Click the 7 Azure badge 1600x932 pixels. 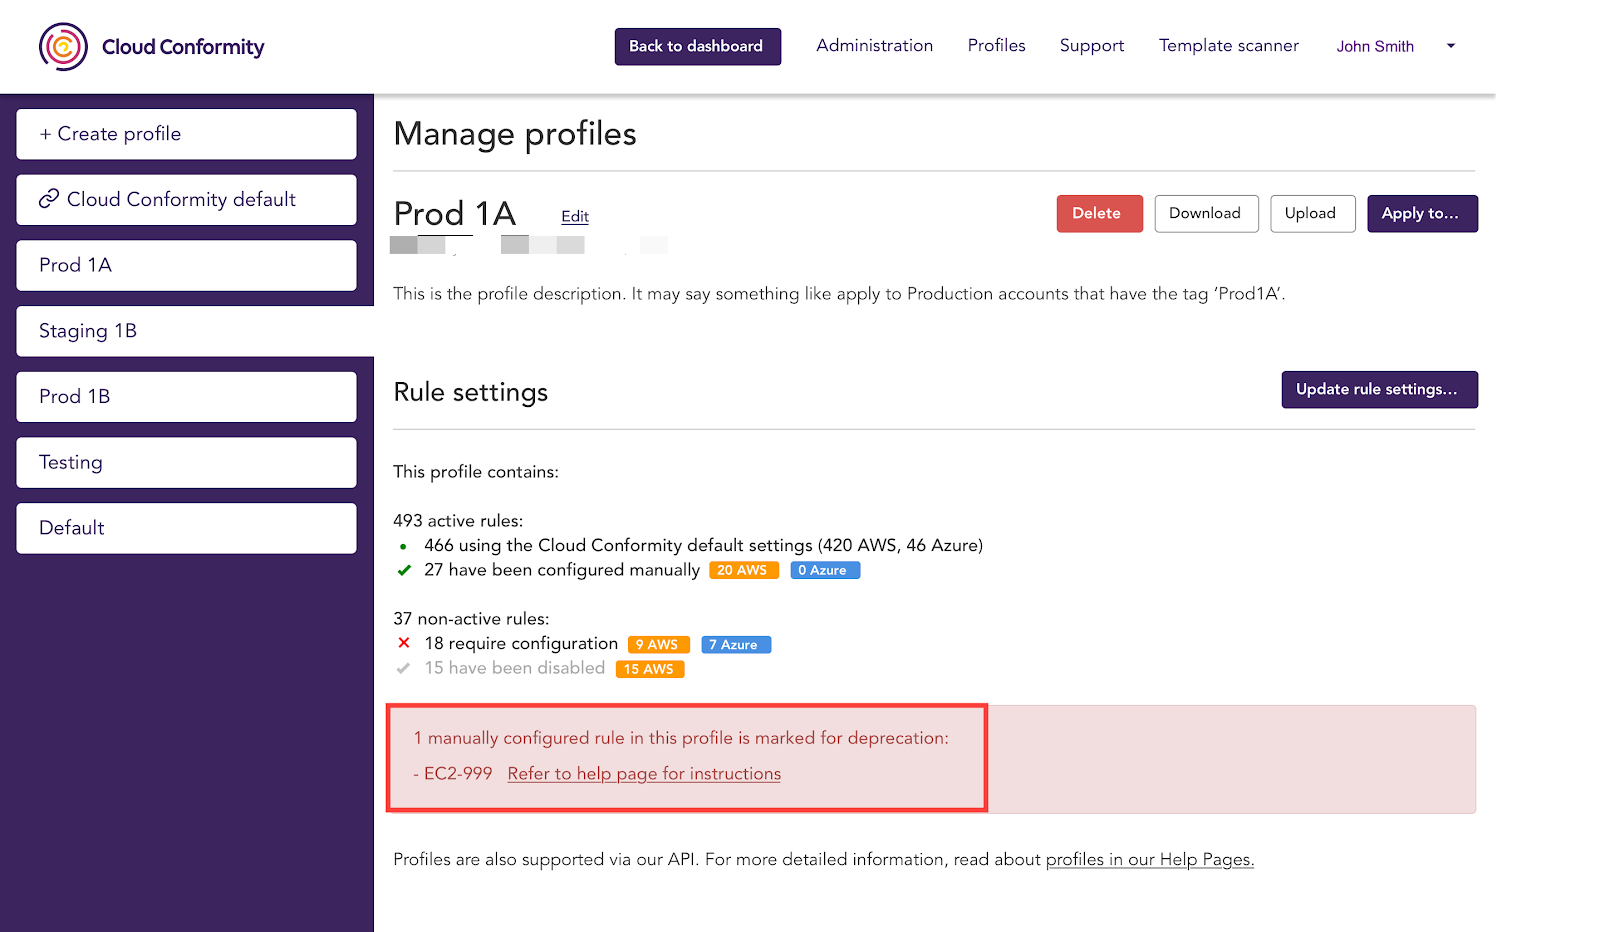coord(736,645)
